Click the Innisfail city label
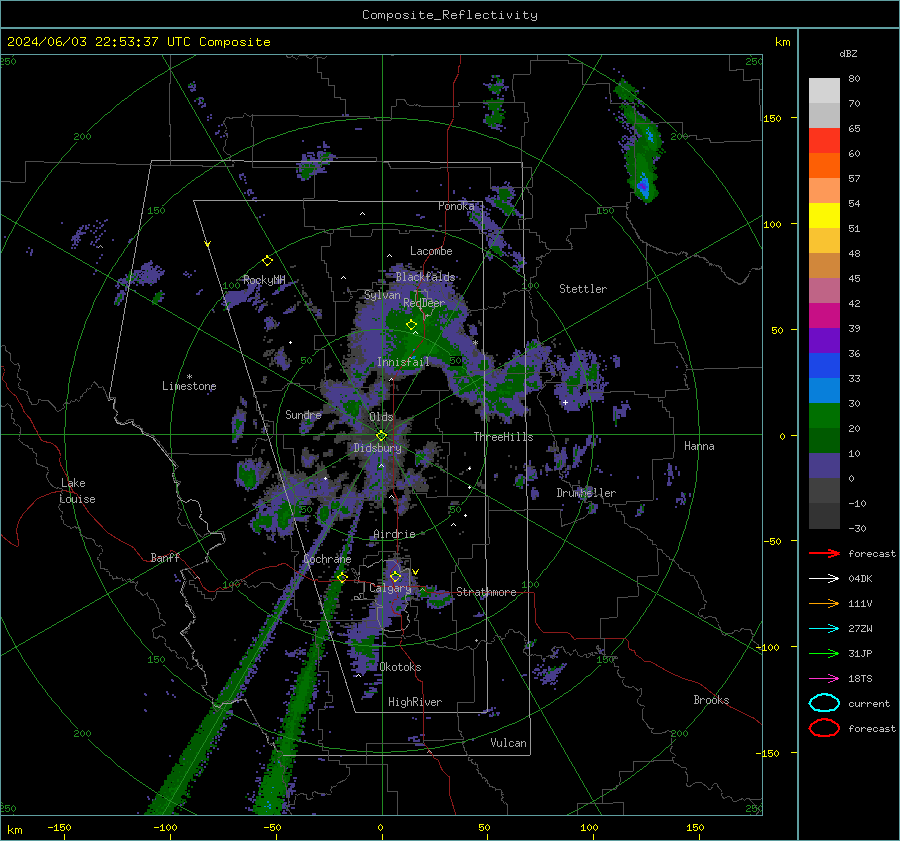 [404, 362]
